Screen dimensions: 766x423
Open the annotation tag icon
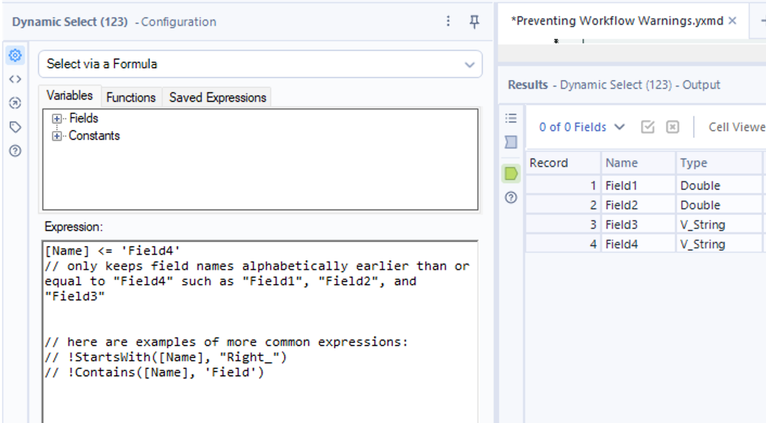pyautogui.click(x=15, y=127)
